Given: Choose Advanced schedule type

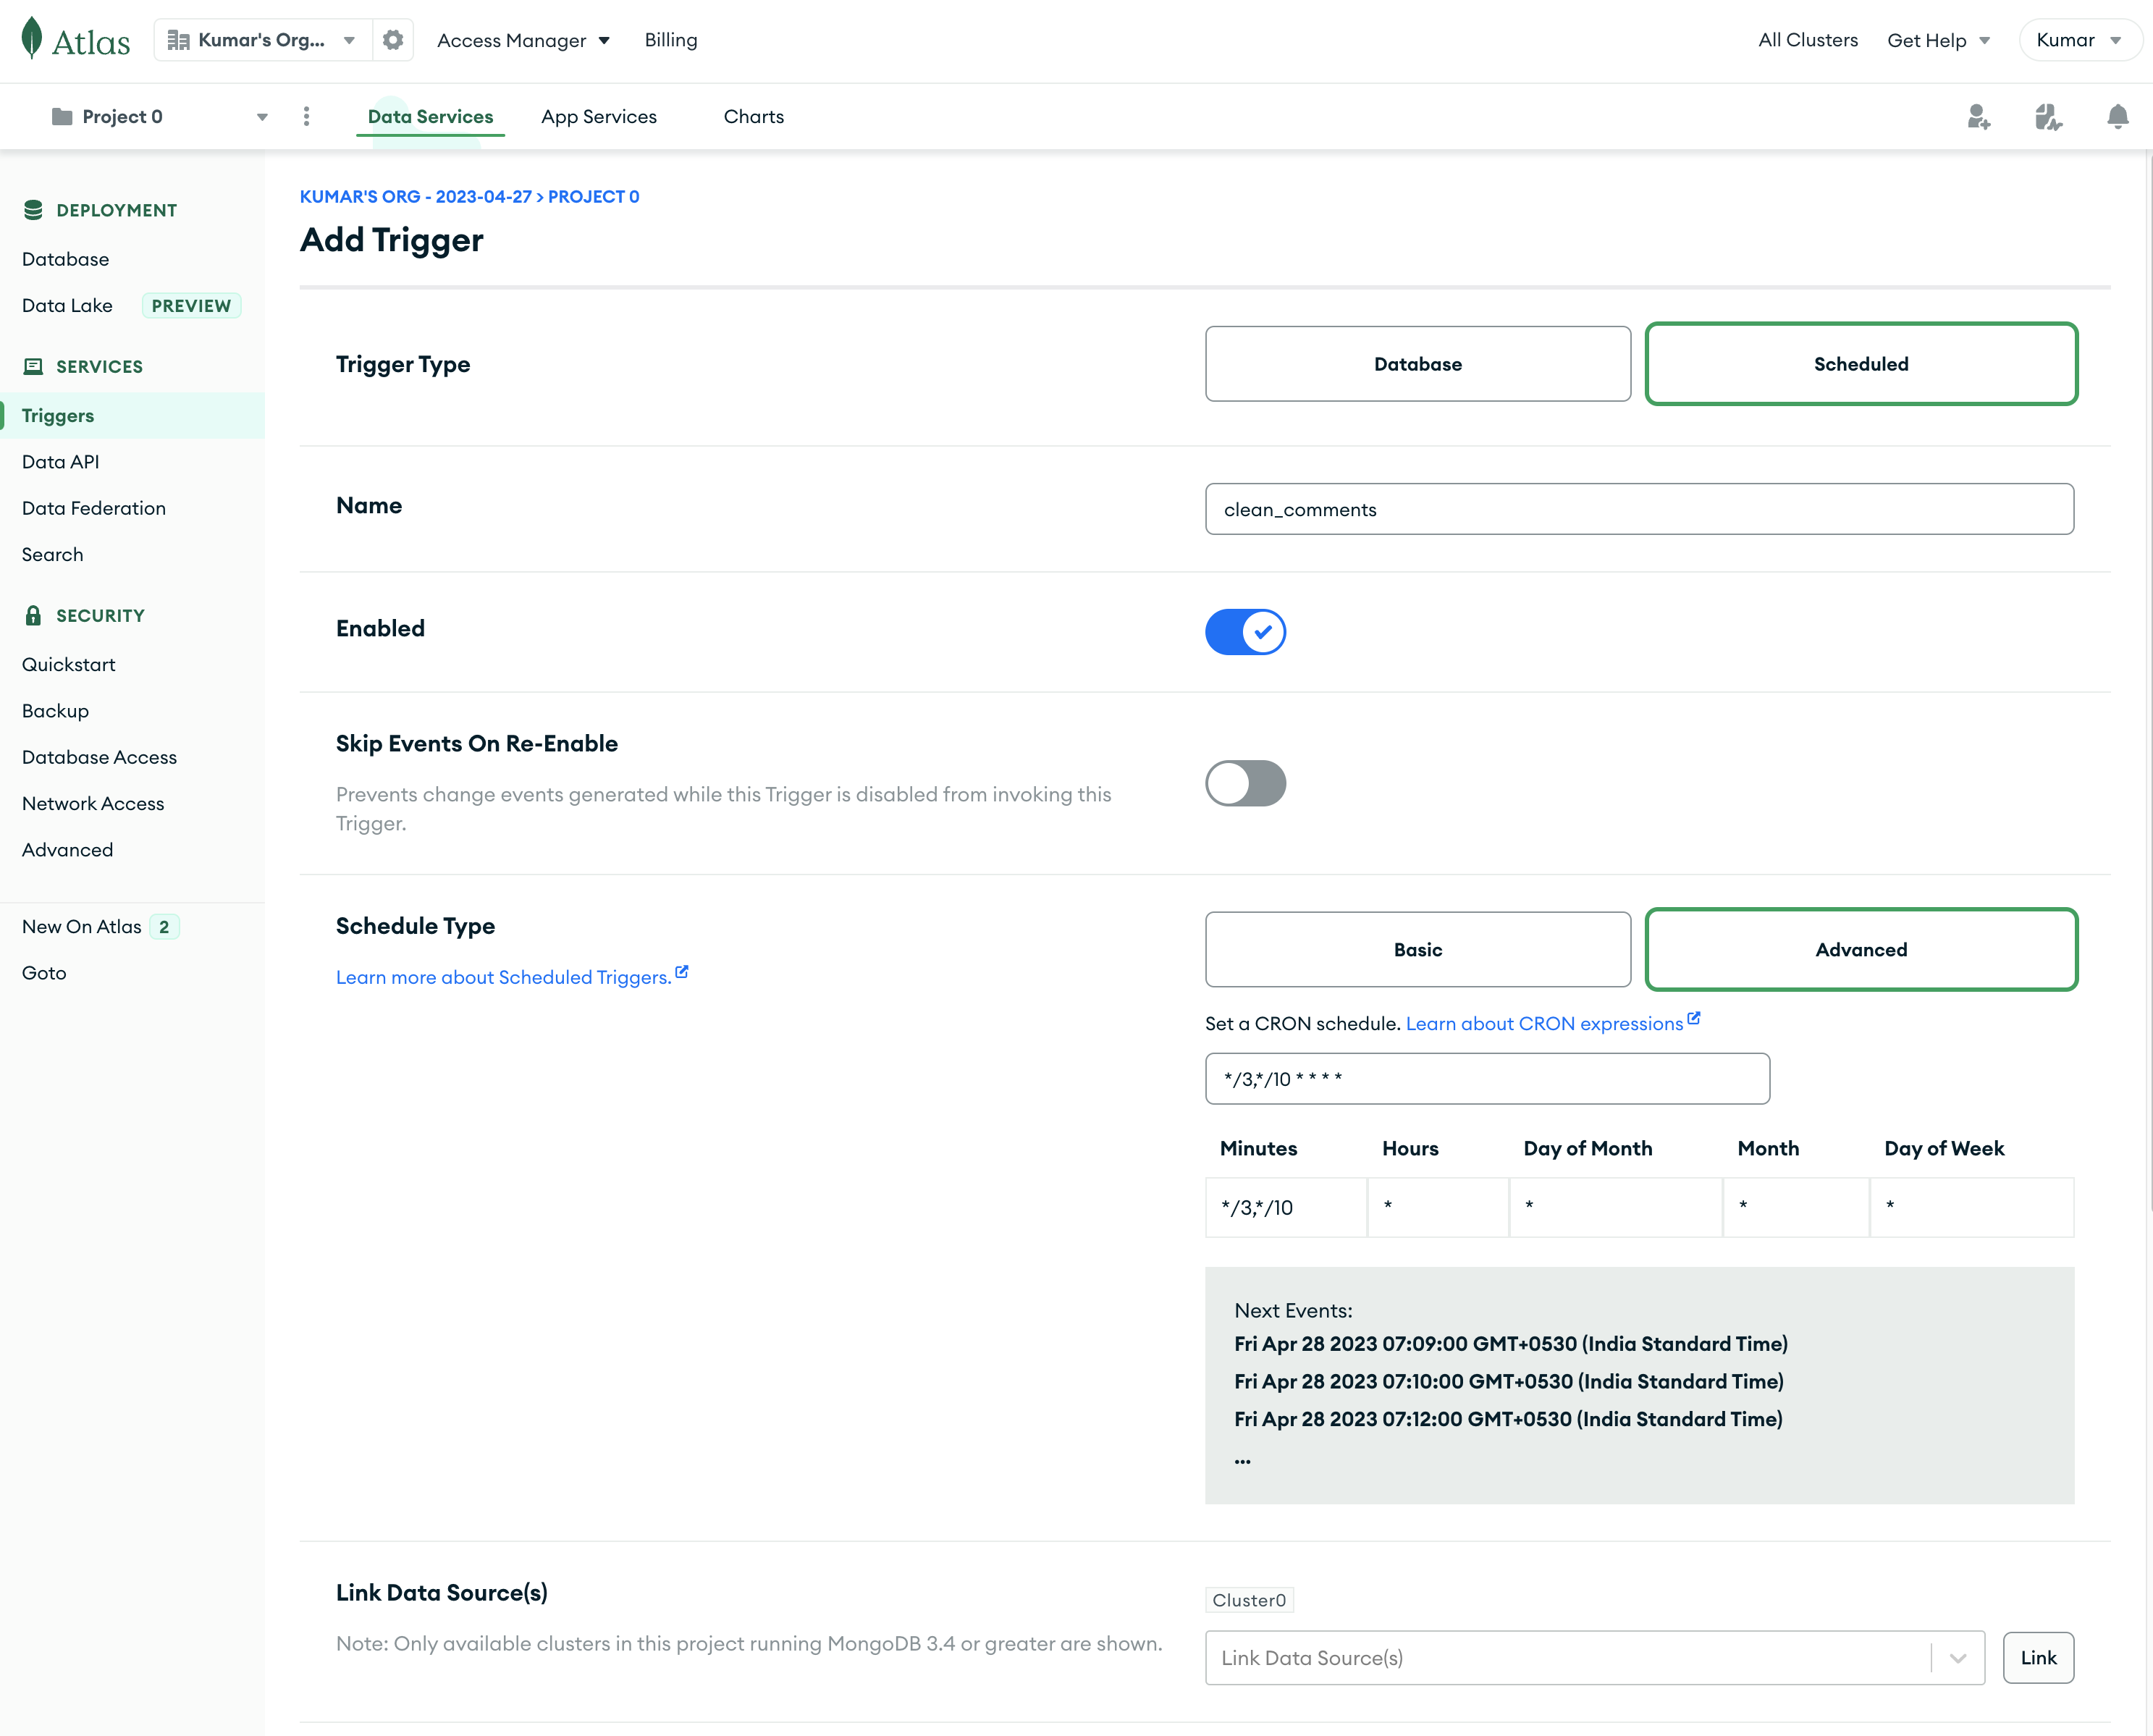Looking at the screenshot, I should coord(1861,950).
